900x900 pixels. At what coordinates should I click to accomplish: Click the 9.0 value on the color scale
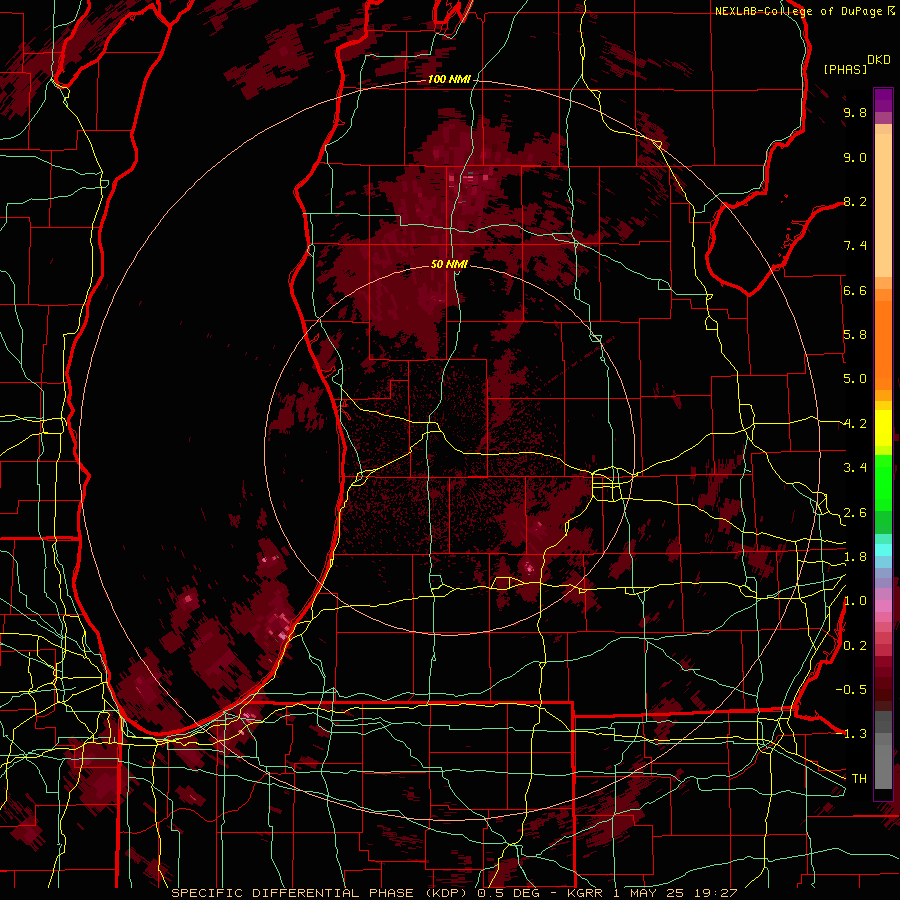[855, 157]
